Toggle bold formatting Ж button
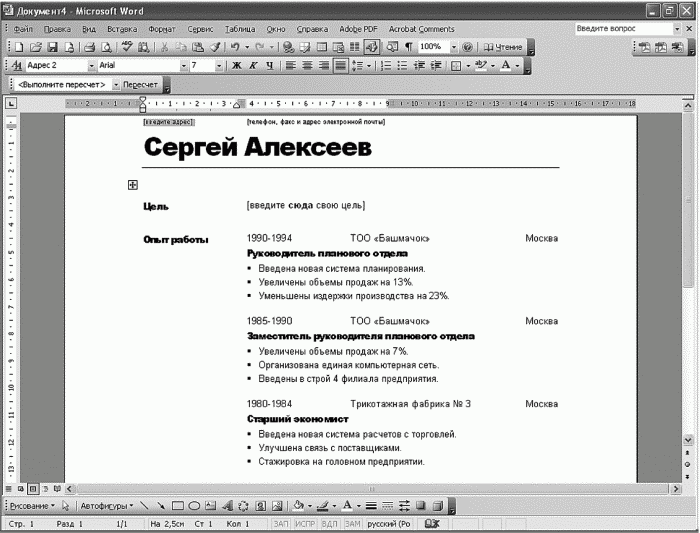The image size is (700, 533). pos(237,66)
